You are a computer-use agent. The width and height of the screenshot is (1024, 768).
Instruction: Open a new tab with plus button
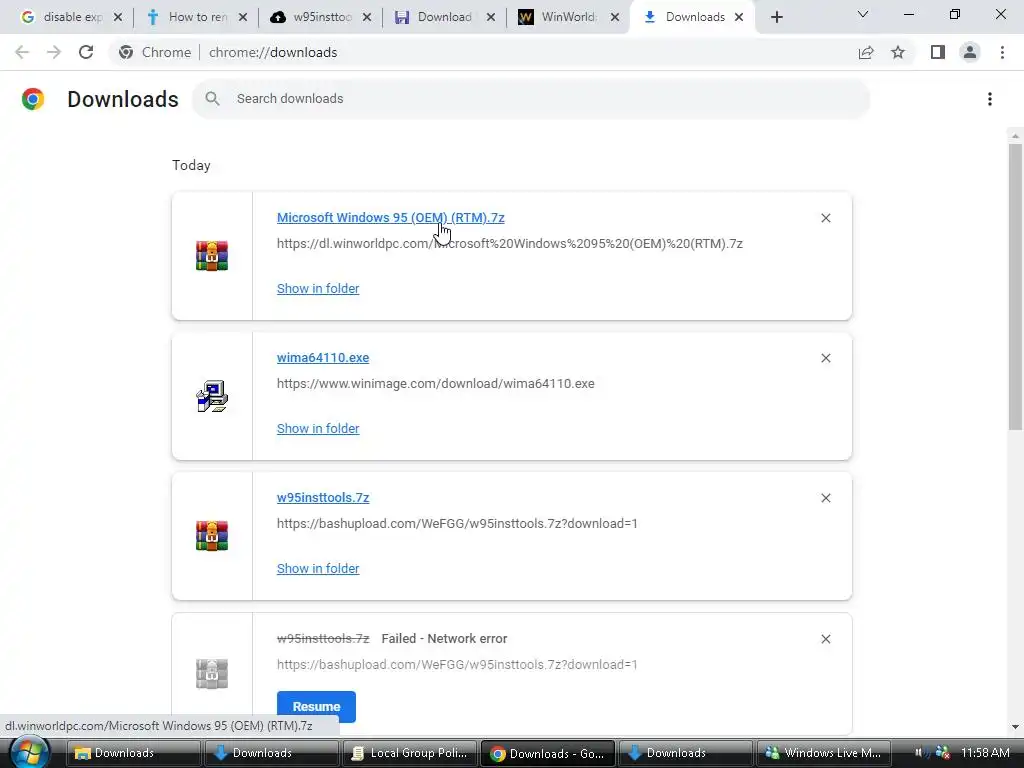(x=776, y=17)
